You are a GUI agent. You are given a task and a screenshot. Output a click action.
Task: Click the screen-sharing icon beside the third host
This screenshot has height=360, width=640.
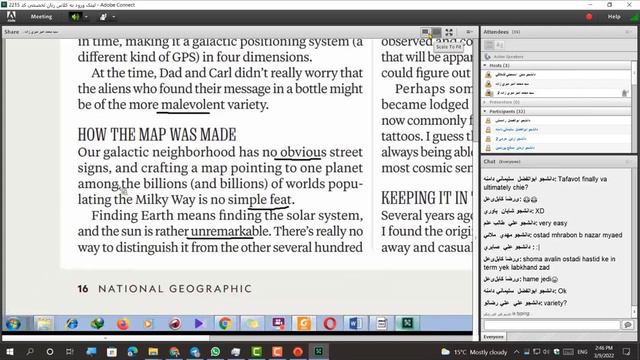tap(624, 93)
